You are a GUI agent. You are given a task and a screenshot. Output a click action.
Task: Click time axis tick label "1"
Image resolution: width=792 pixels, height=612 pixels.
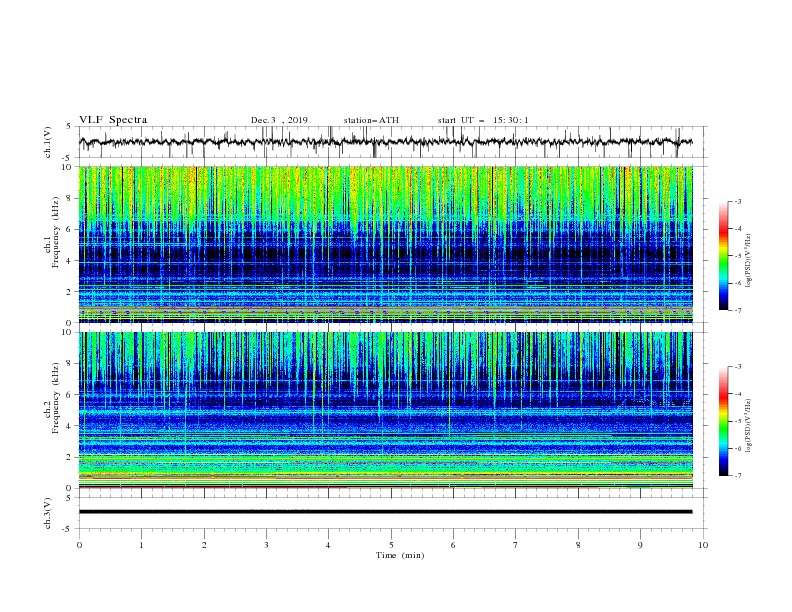click(142, 545)
